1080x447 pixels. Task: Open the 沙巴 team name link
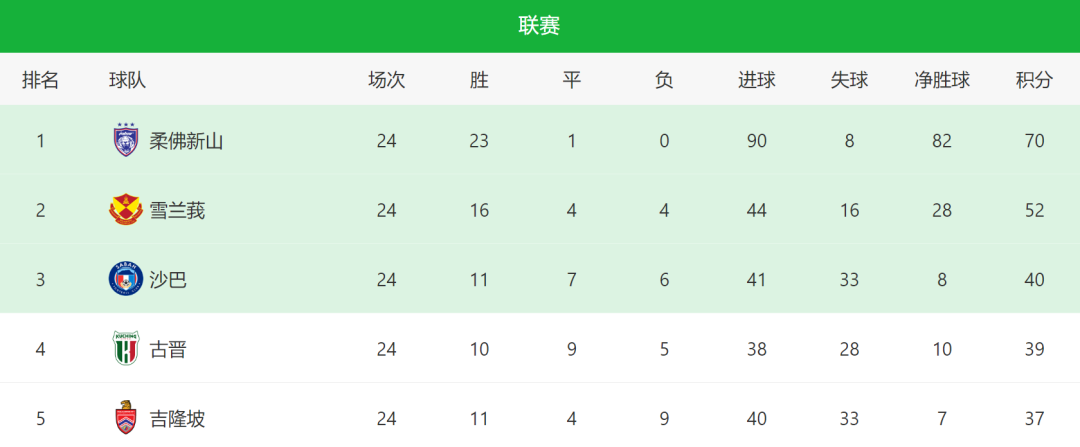(x=168, y=279)
